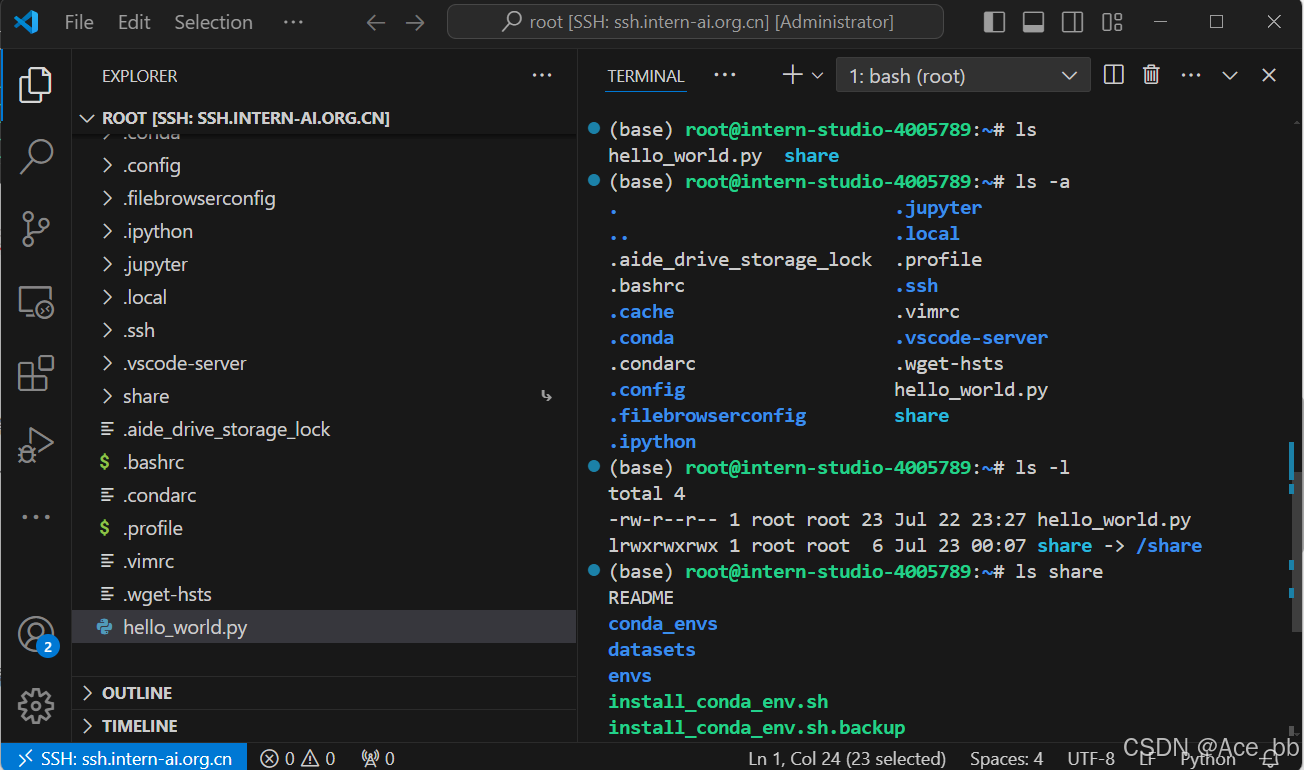Screen dimensions: 1304x770
Task: Open the new terminal launch profile dropdown
Action: click(x=817, y=75)
